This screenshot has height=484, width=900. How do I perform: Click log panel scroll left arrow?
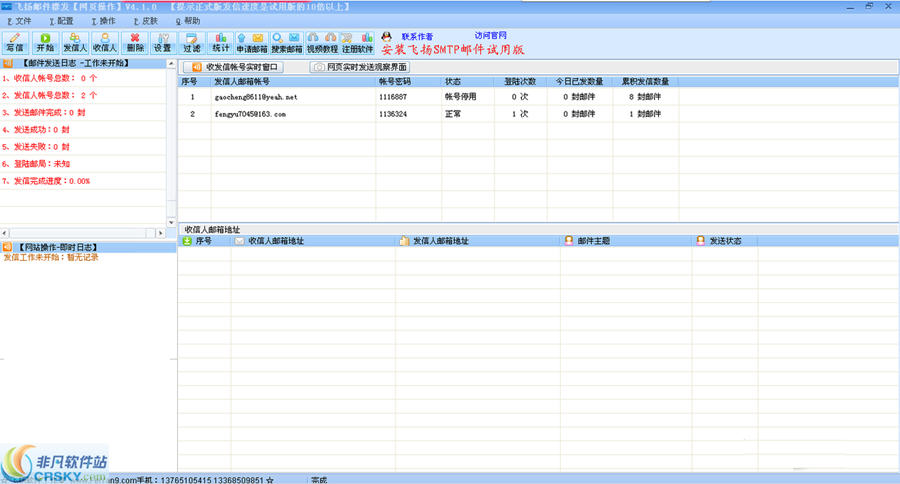coord(5,233)
